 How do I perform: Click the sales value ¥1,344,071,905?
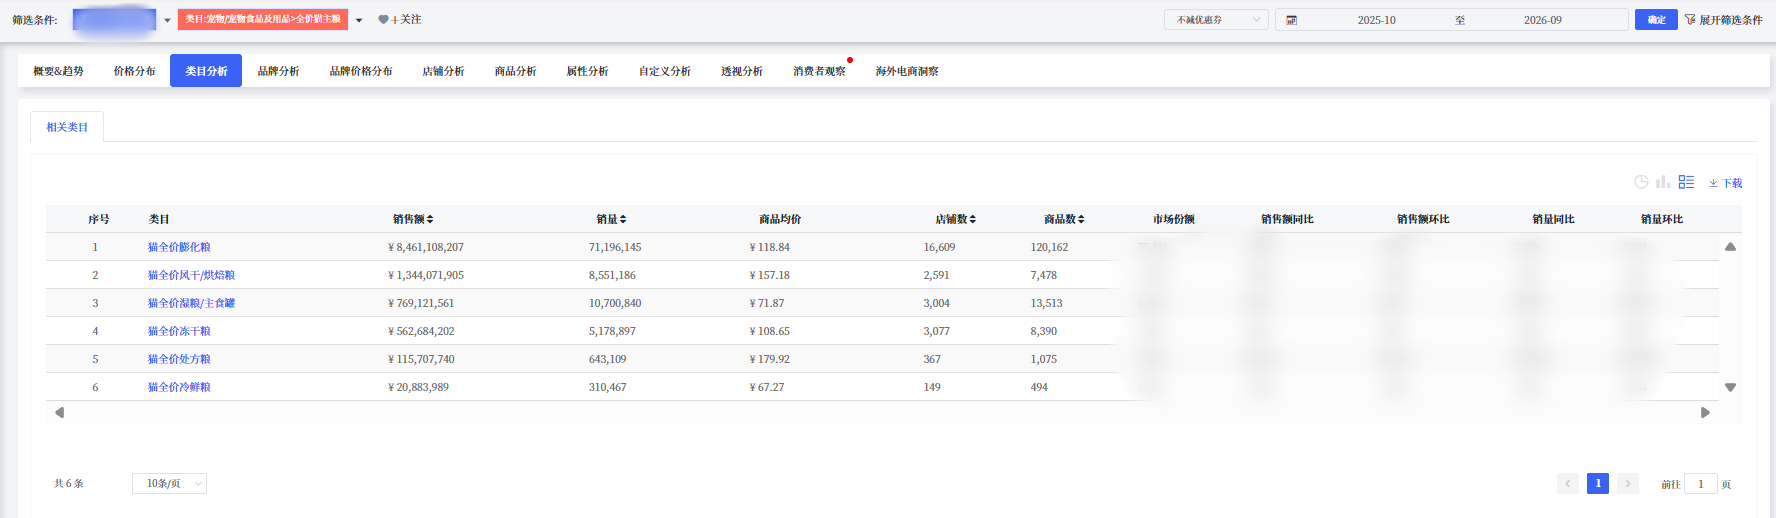tap(426, 275)
